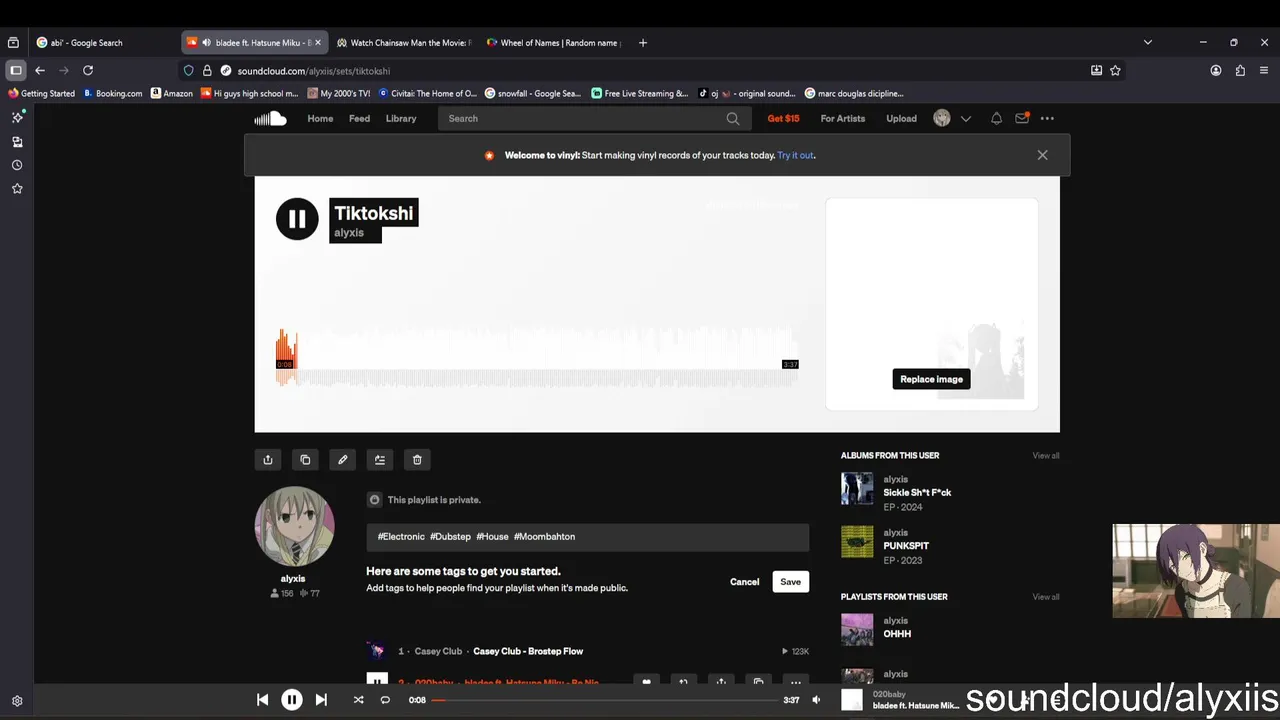Screen dimensions: 1280x720
Task: Click the search magnifier icon
Action: tap(733, 118)
